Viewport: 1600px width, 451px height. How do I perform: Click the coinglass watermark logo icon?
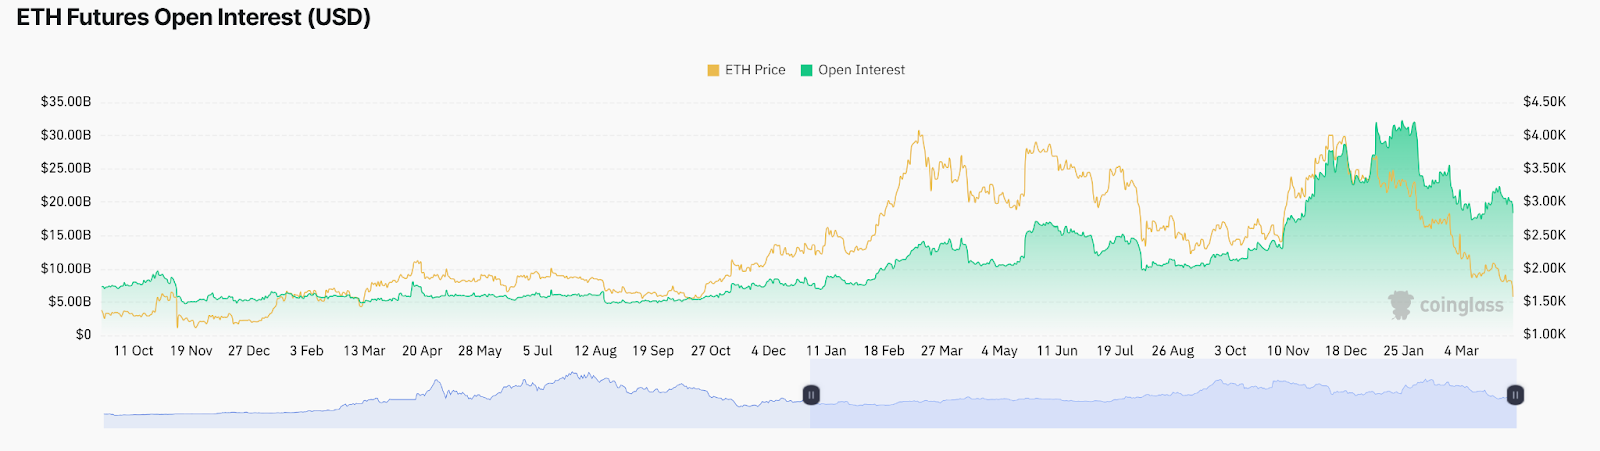coord(1401,305)
